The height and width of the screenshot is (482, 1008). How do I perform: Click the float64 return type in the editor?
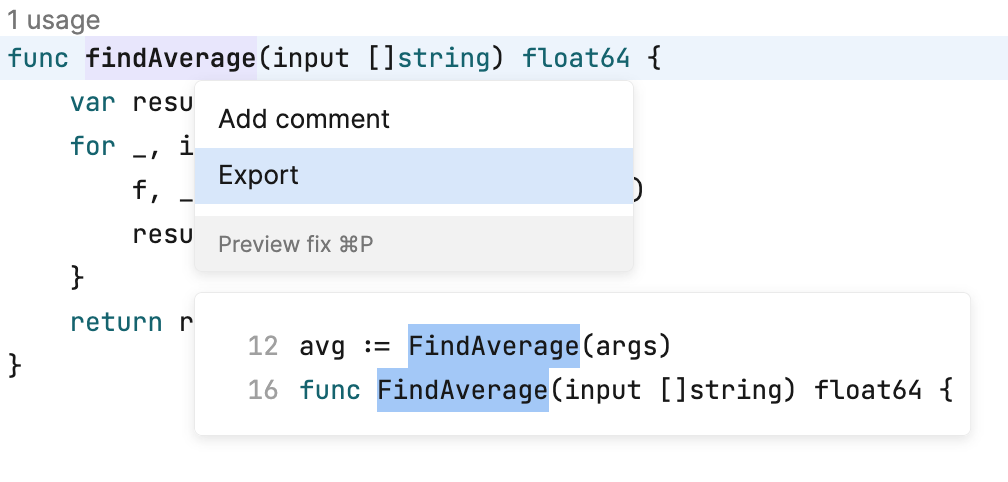coord(574,60)
